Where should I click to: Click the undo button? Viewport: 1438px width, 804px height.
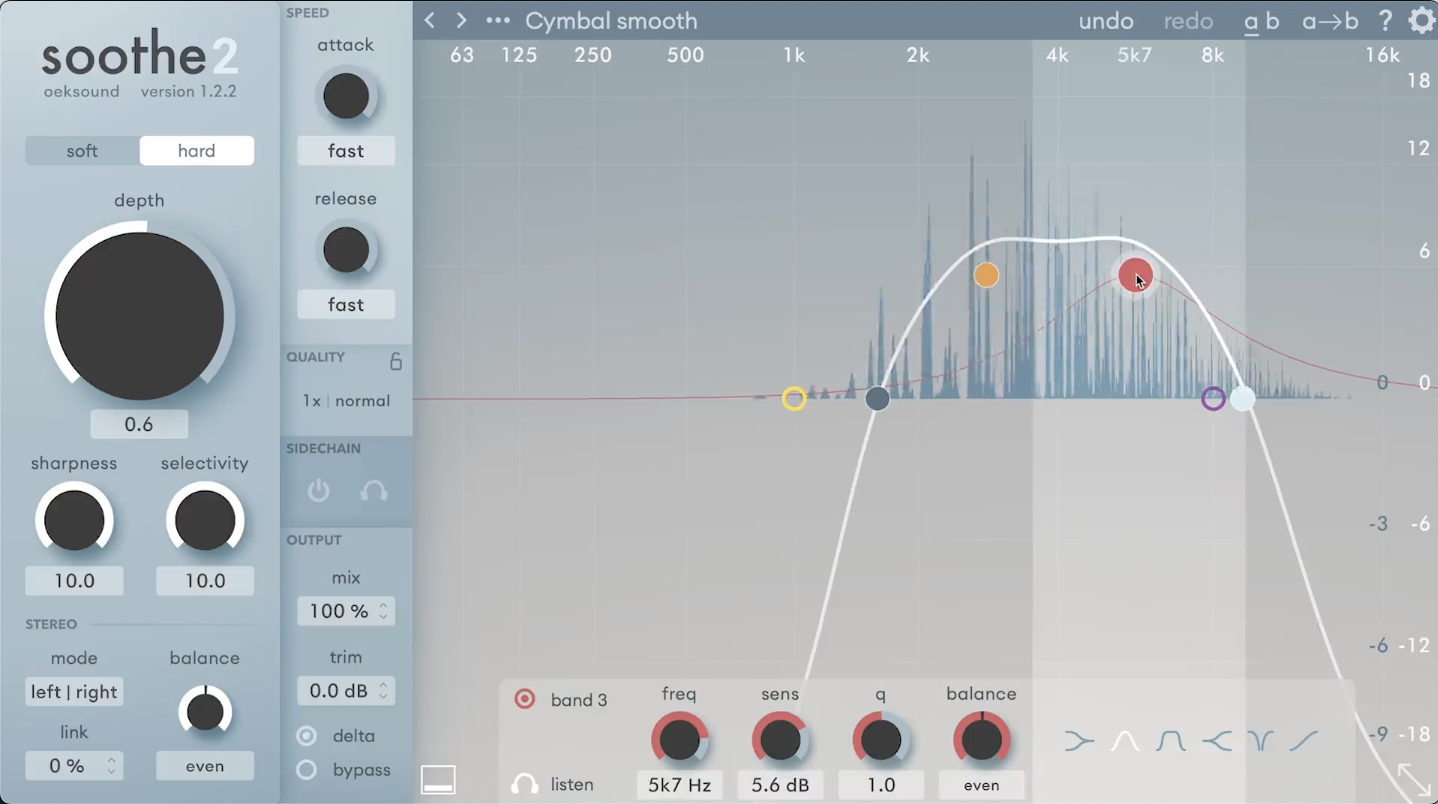[x=1106, y=20]
